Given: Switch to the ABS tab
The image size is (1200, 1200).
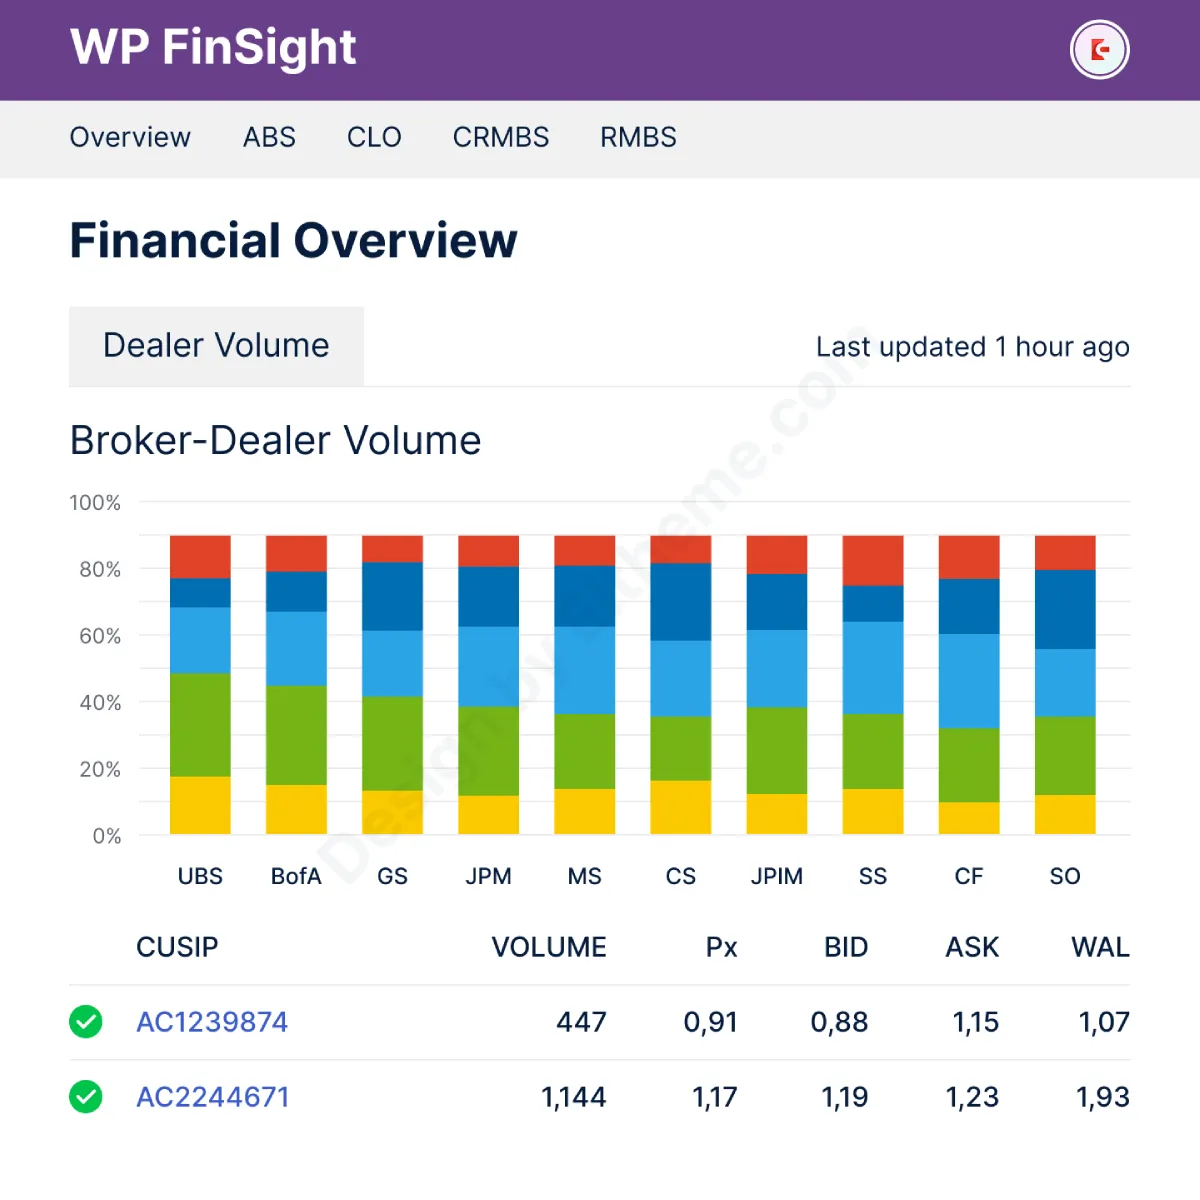Looking at the screenshot, I should click(268, 137).
